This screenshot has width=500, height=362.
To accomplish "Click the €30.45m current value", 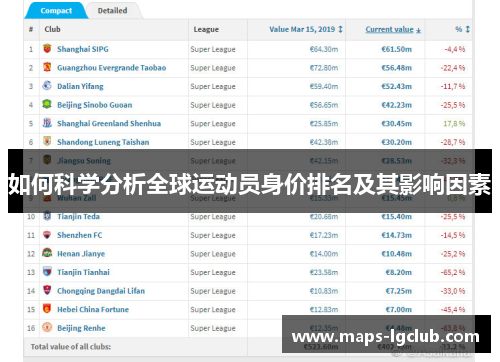I will click(x=397, y=124).
